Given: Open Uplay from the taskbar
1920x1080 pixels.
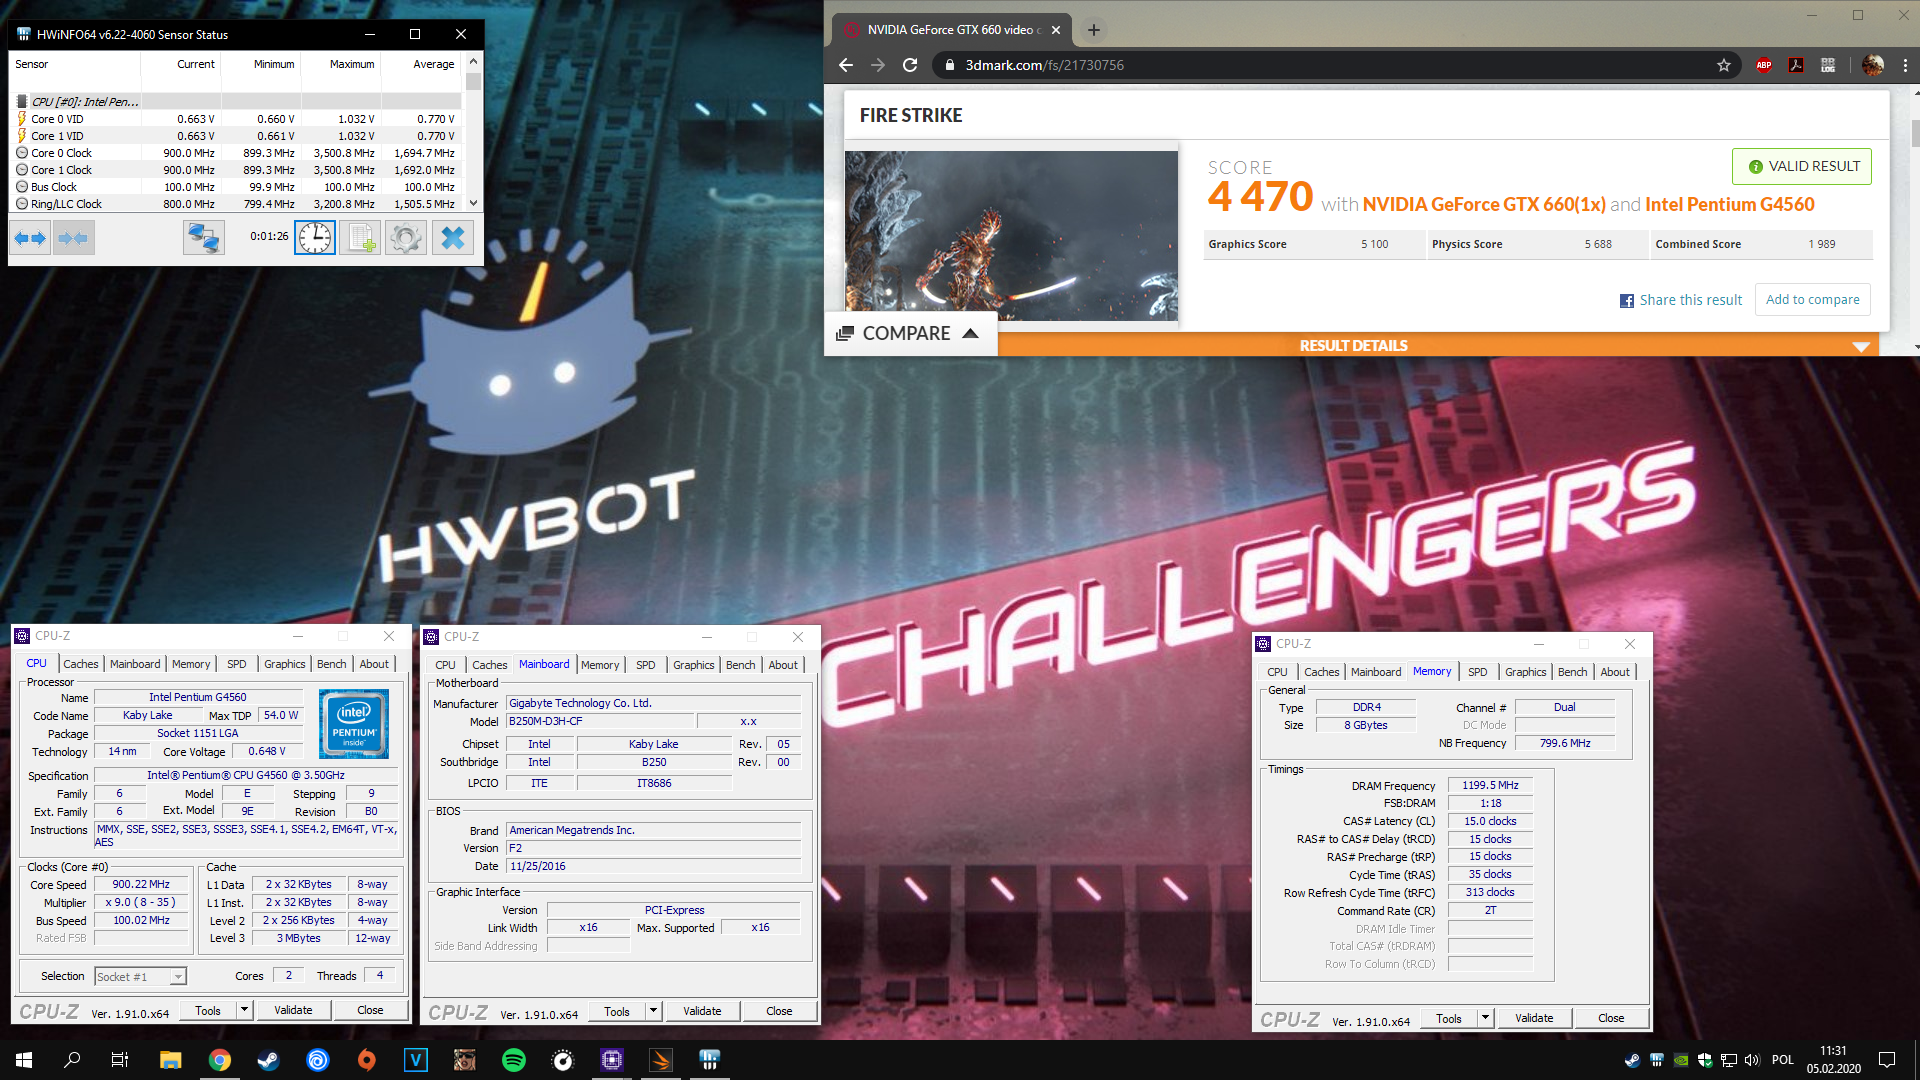Looking at the screenshot, I should [x=318, y=1060].
